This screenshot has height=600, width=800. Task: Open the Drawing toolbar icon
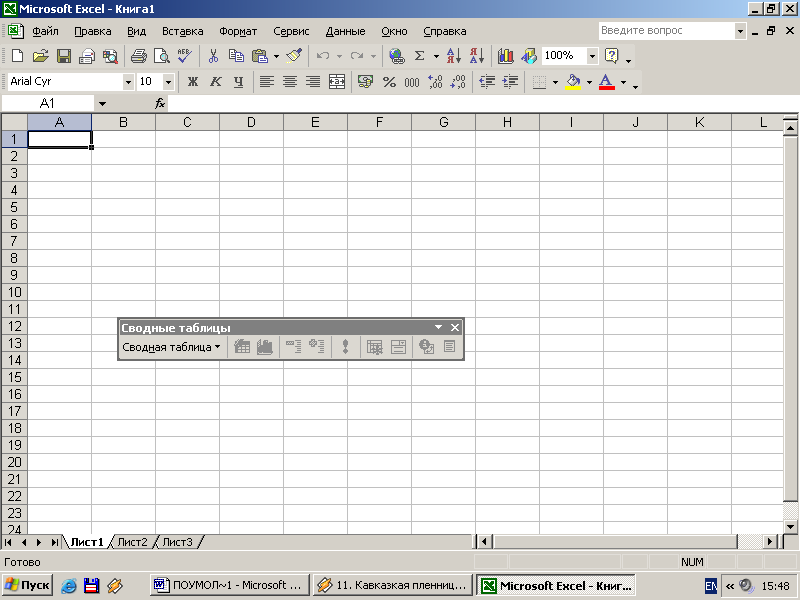(529, 56)
